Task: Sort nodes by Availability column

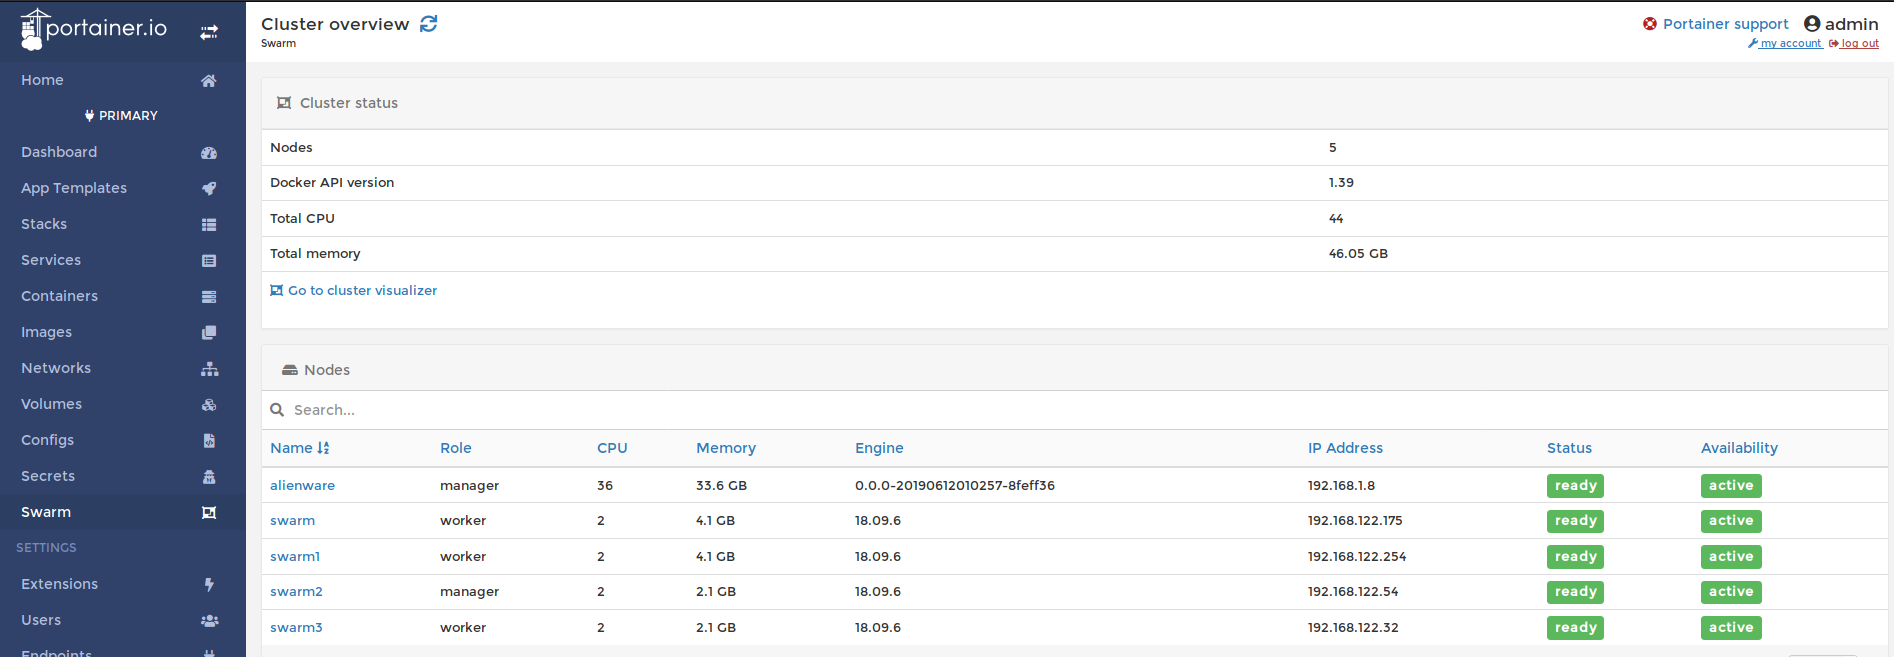Action: [x=1739, y=449]
